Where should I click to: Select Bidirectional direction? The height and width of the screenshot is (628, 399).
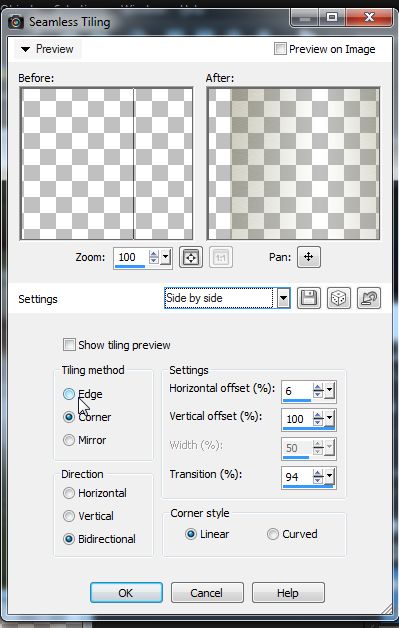pos(69,539)
